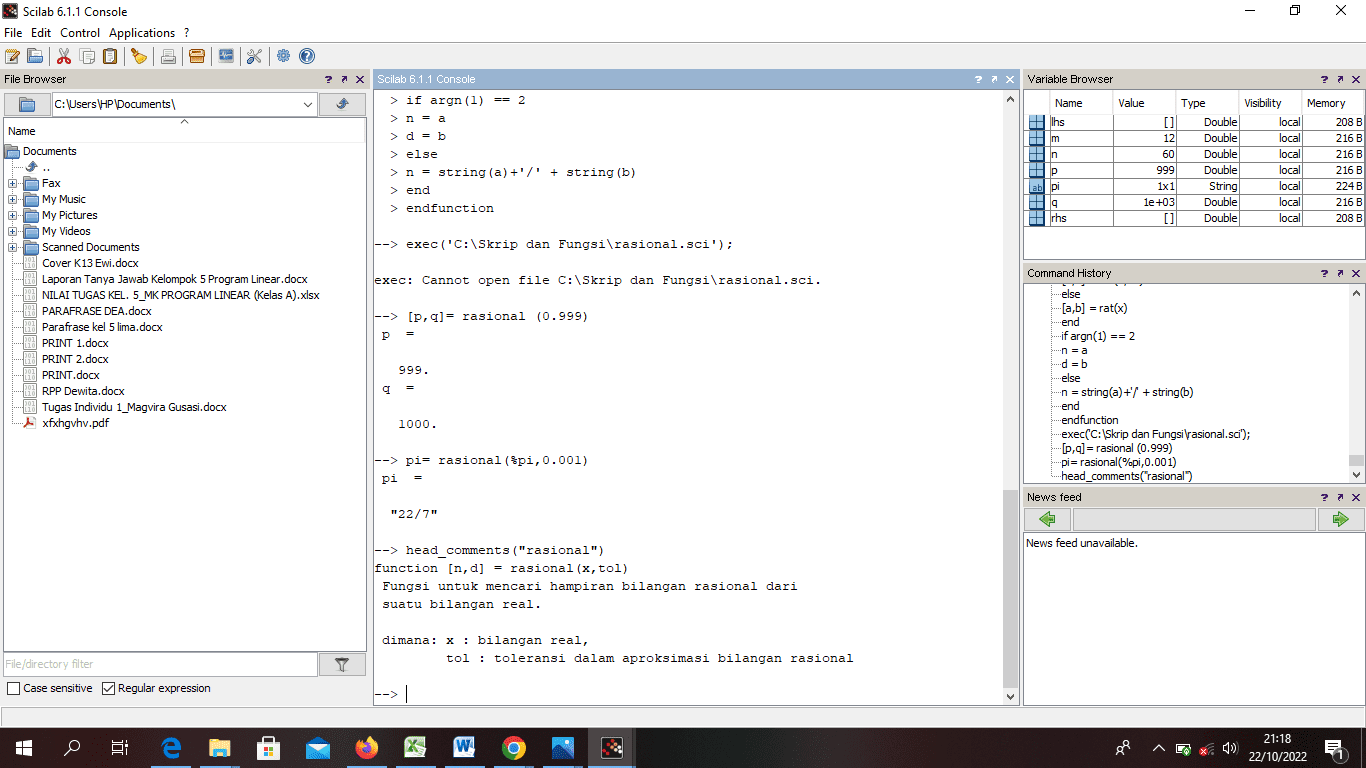Open the ATOMS module manager icon
Viewport: 1366px width, 768px height.
pyautogui.click(x=197, y=56)
